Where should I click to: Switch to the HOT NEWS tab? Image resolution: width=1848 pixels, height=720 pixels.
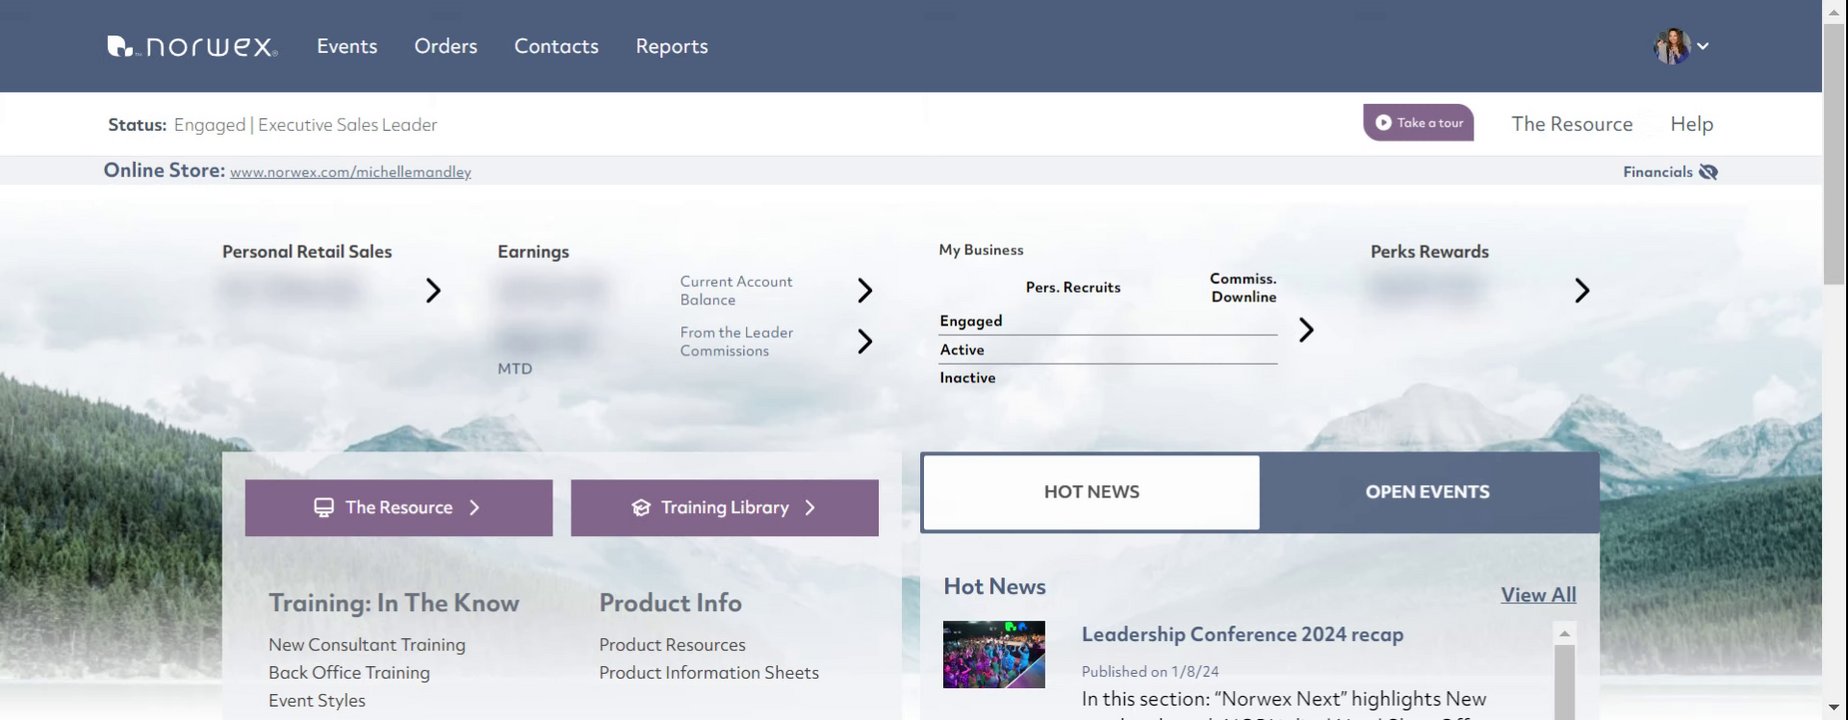coord(1091,492)
